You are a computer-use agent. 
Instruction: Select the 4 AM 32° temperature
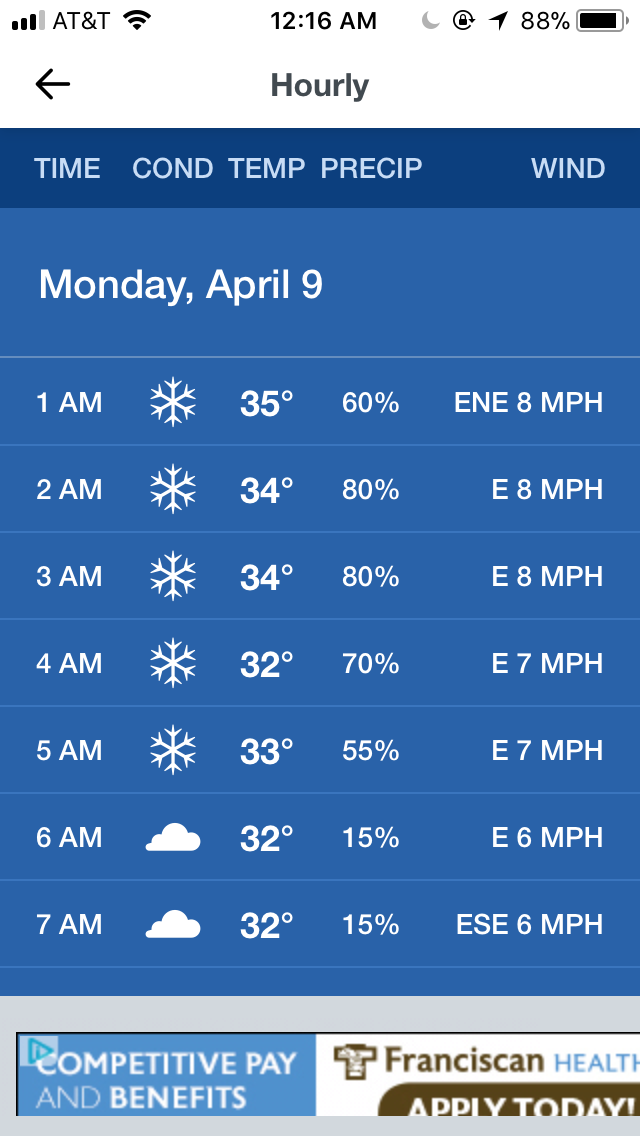click(x=267, y=664)
